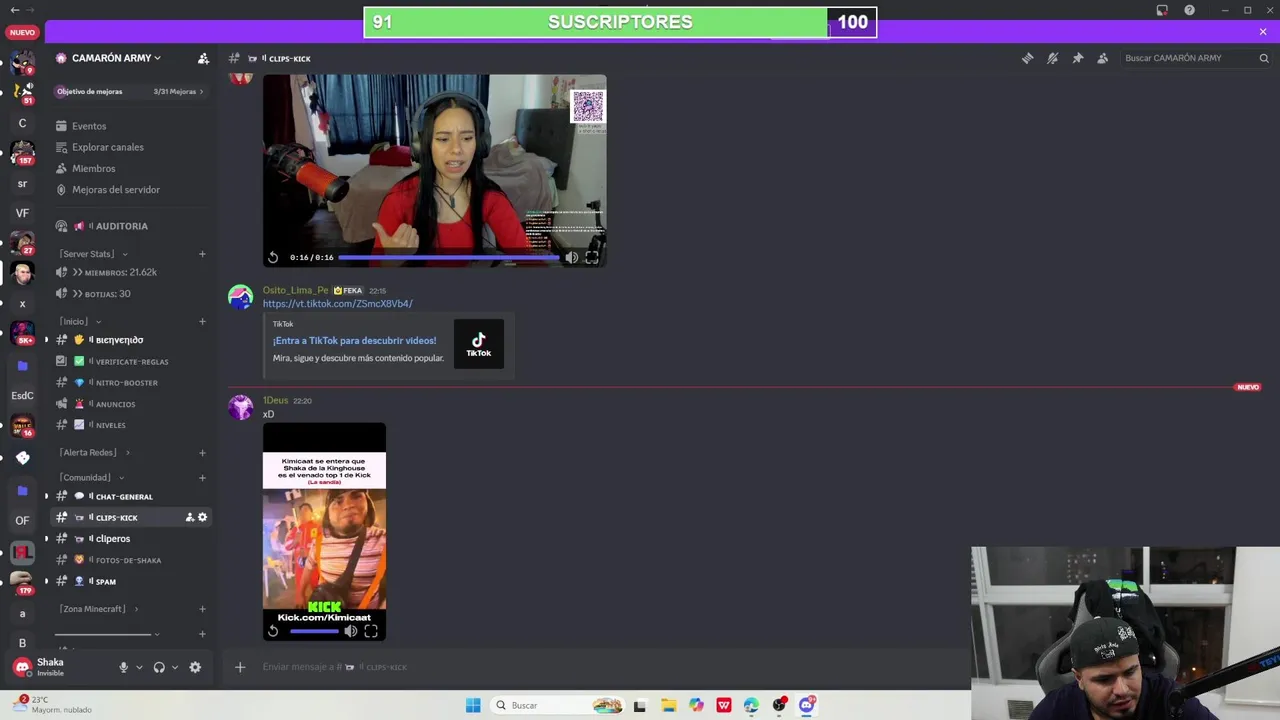Expand the Alerta Redes category
This screenshot has width=1280, height=720.
pyautogui.click(x=94, y=452)
